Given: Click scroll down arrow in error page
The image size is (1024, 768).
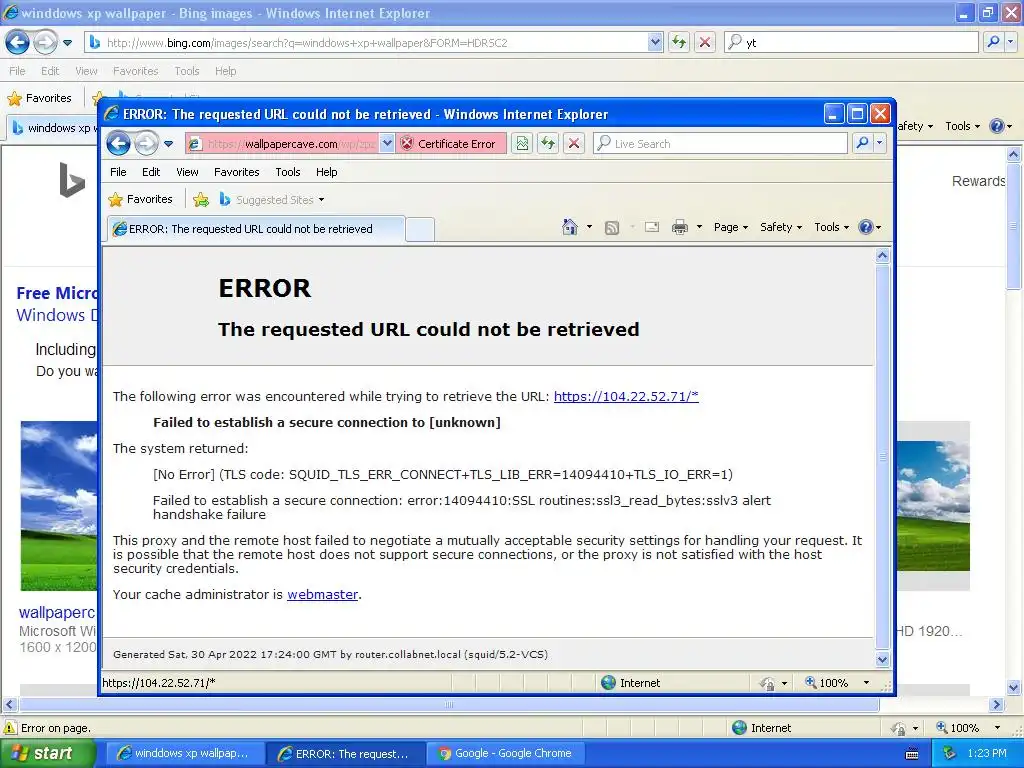Looking at the screenshot, I should point(882,660).
